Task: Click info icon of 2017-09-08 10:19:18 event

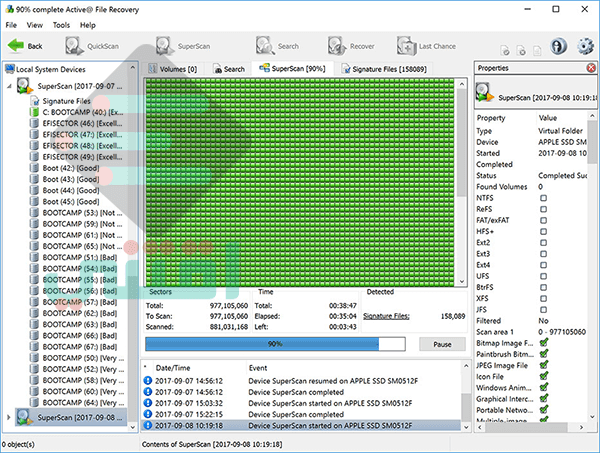Action: (148, 425)
